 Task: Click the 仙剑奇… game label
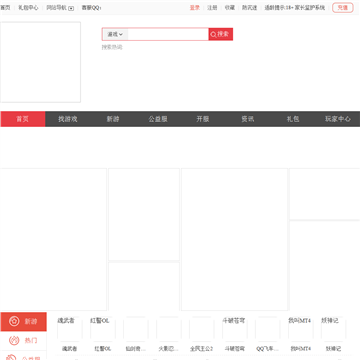136,349
